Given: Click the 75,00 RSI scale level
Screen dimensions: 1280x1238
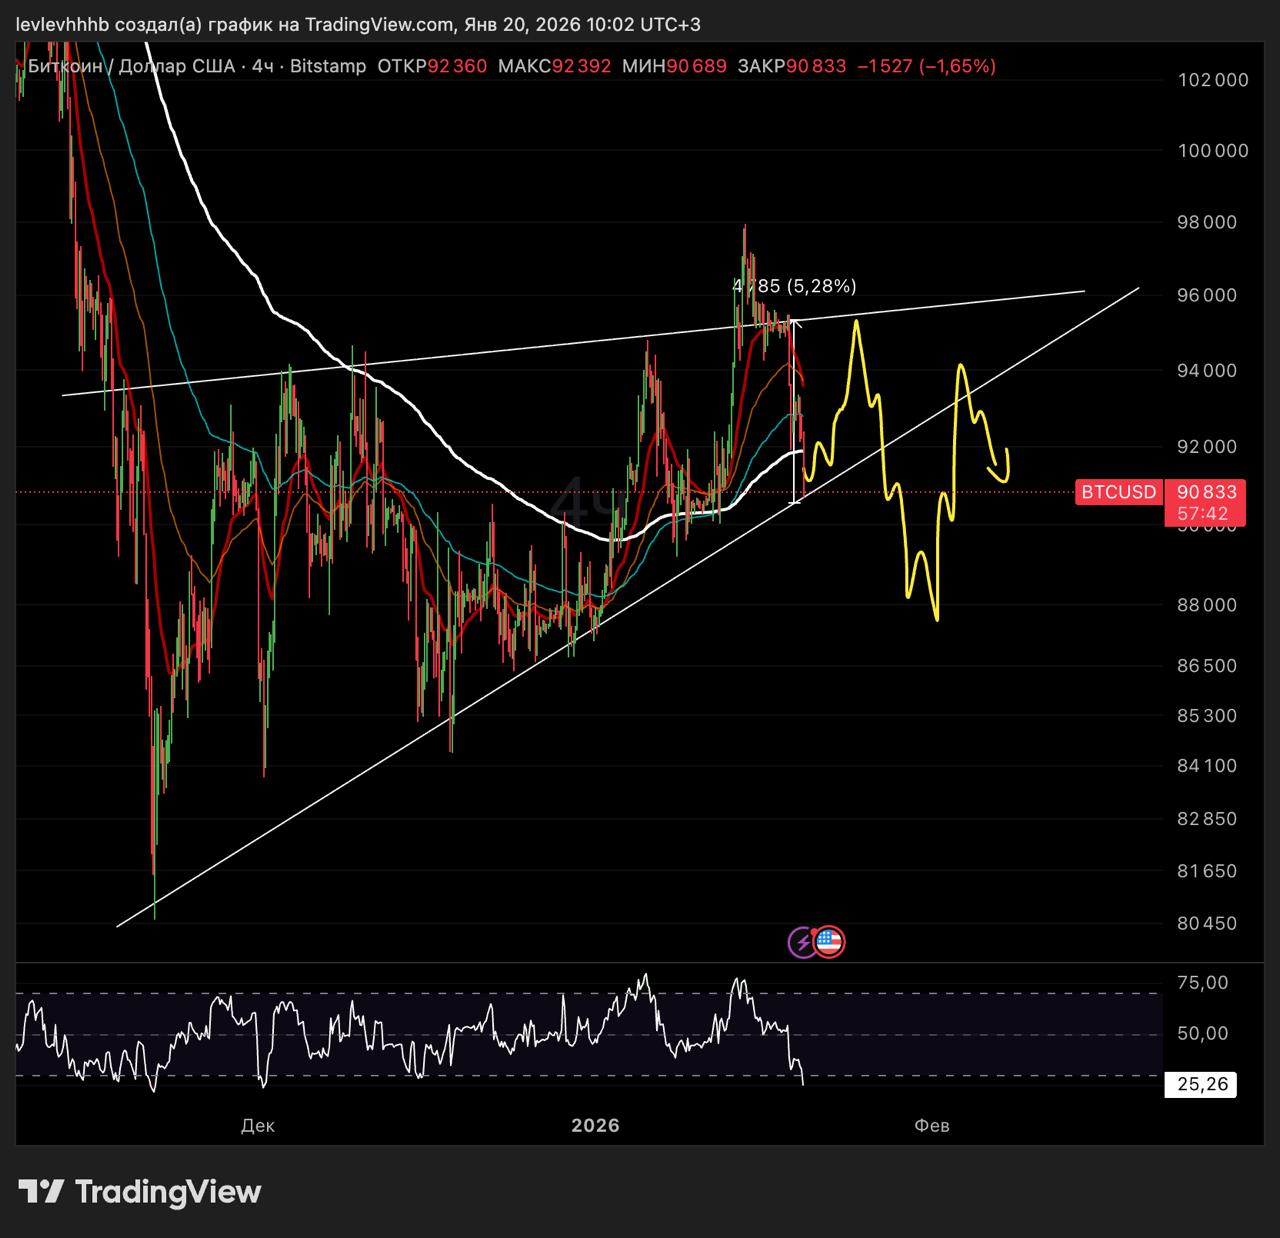Looking at the screenshot, I should tap(1203, 983).
